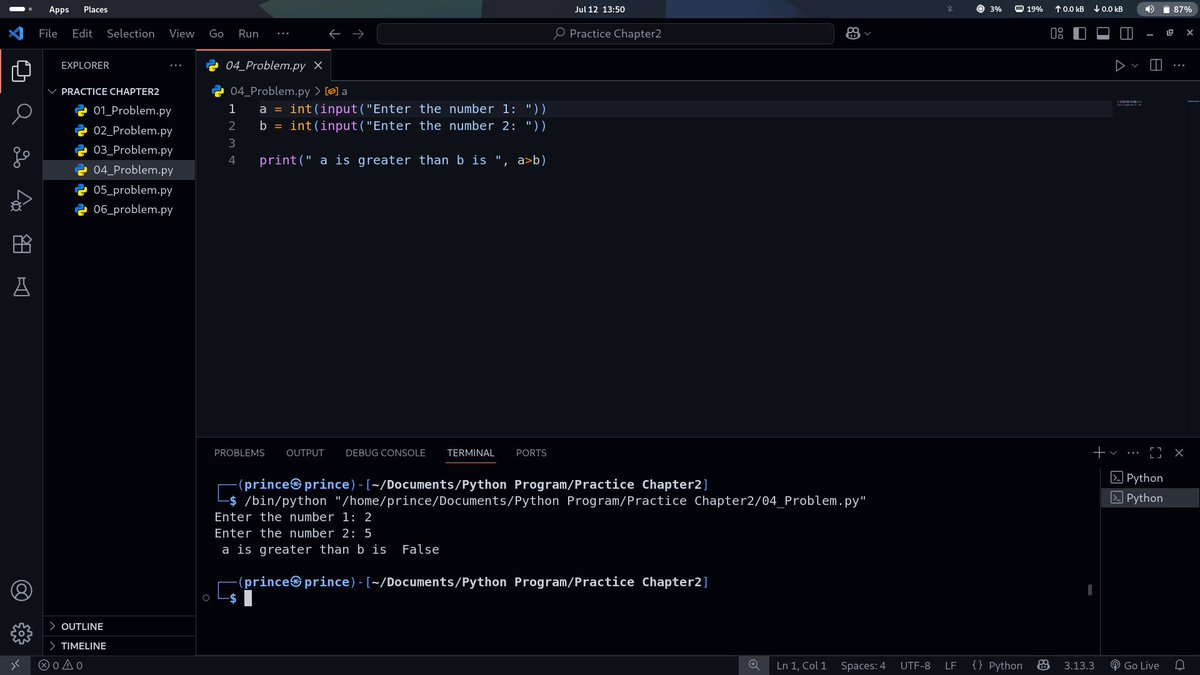
Task: Change indentation via Spaces: 4
Action: (x=863, y=665)
